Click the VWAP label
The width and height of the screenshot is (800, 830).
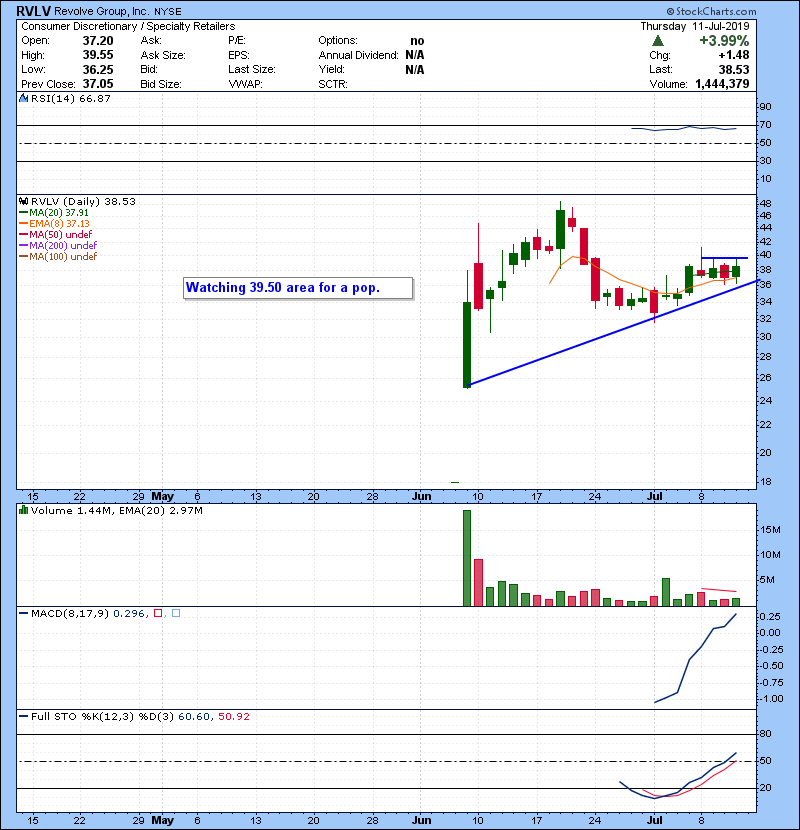click(x=245, y=84)
